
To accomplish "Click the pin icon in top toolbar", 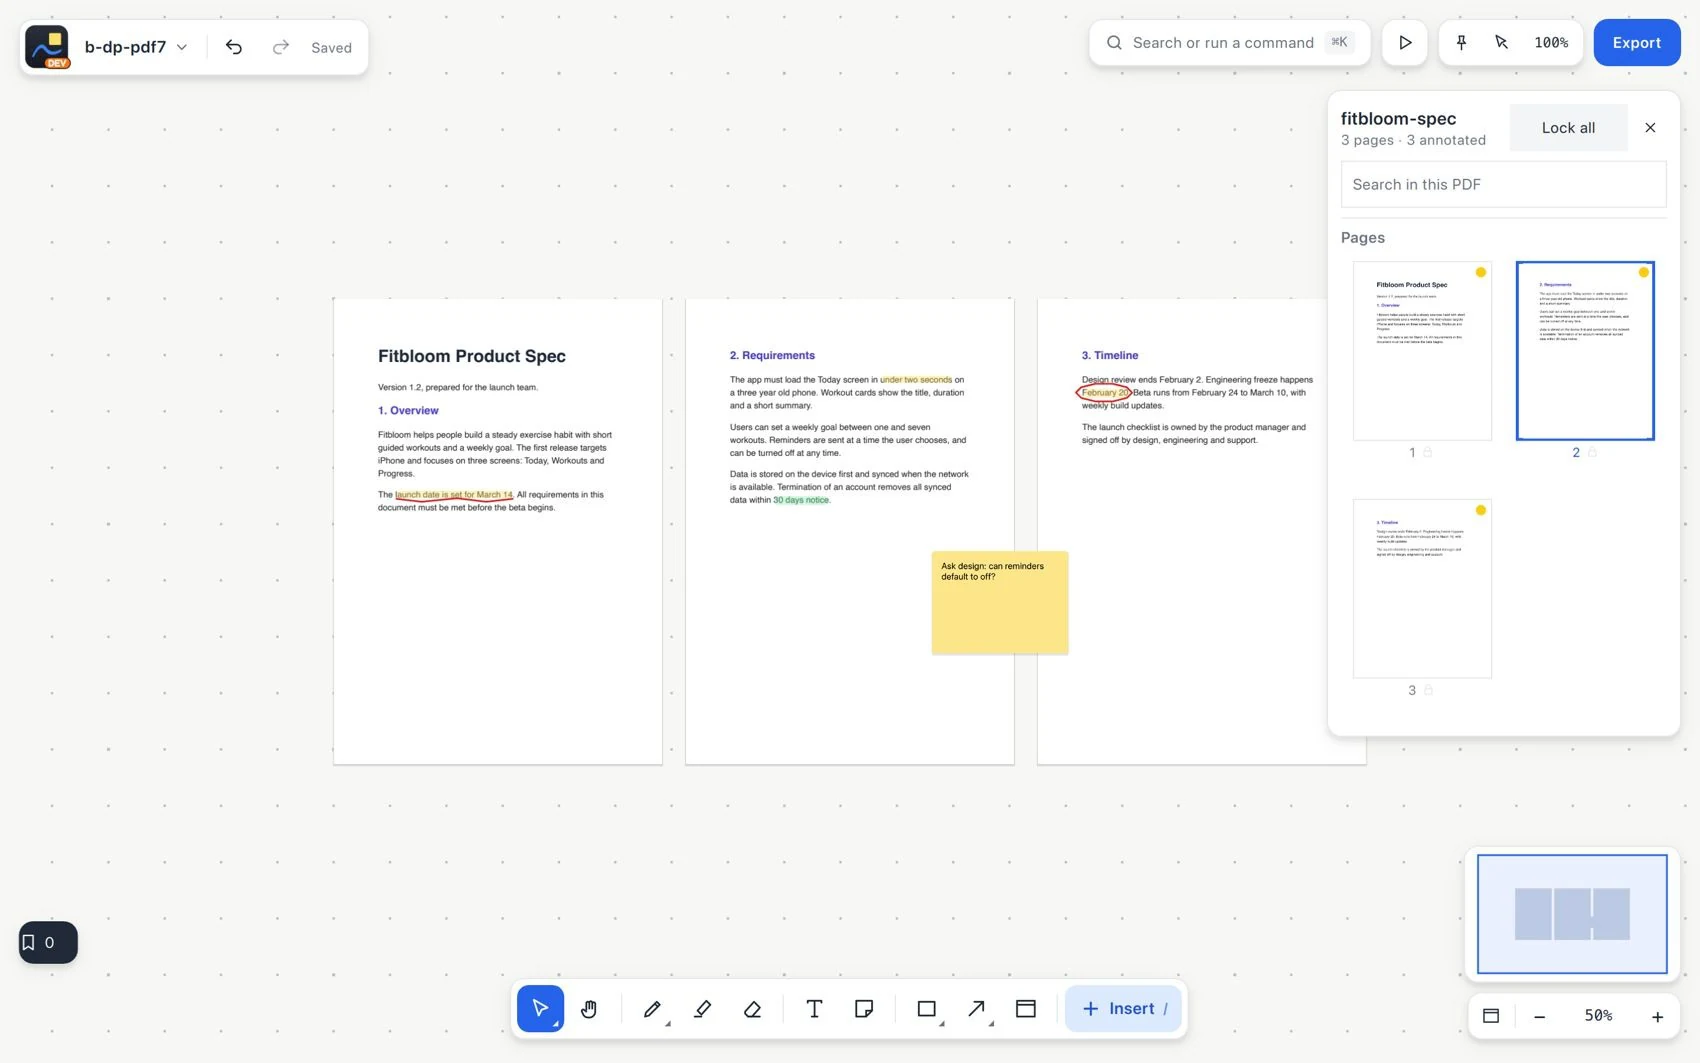I will pos(1461,42).
